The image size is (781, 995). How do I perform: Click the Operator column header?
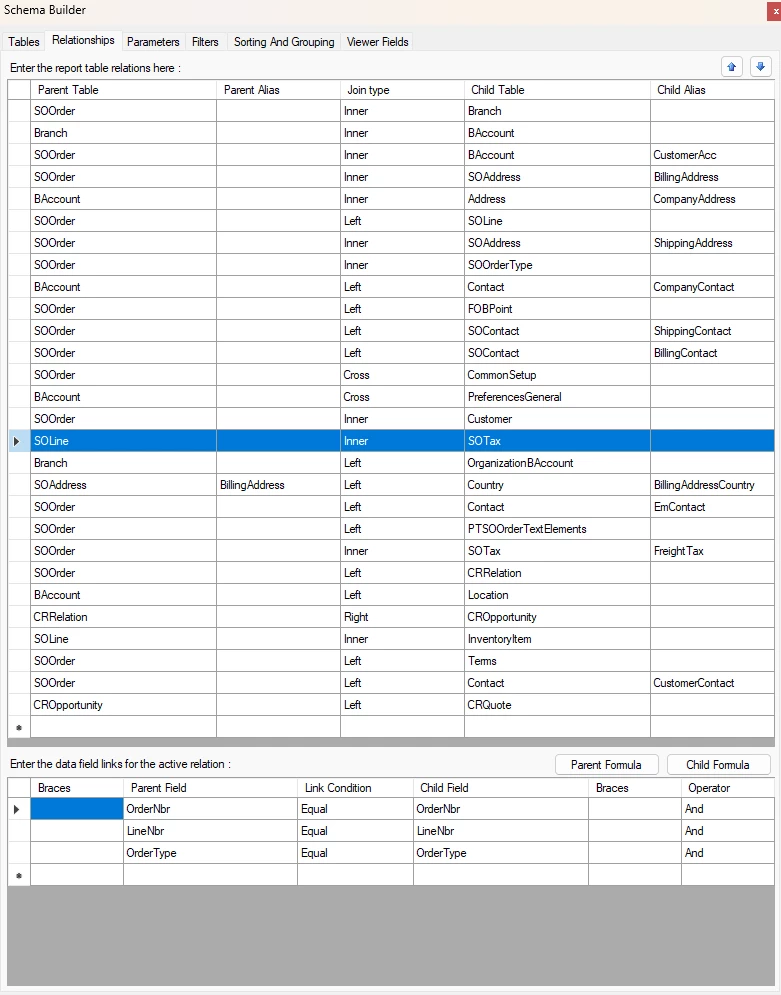728,788
